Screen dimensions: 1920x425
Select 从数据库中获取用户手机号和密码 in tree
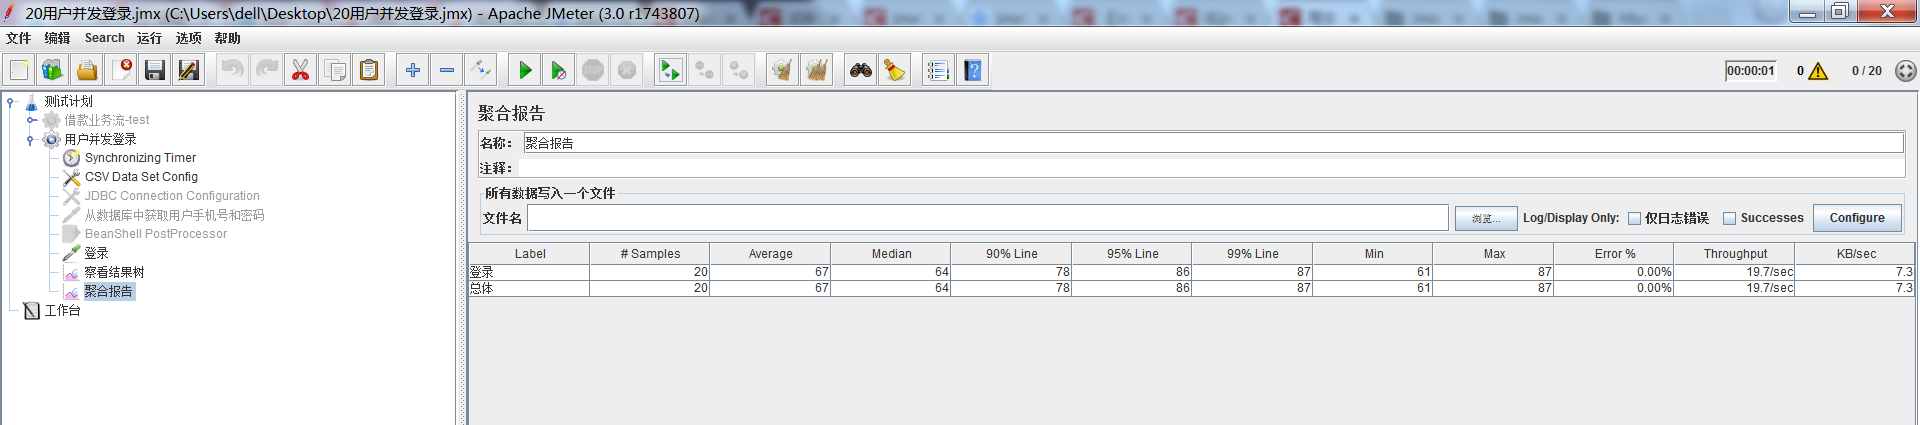click(174, 215)
